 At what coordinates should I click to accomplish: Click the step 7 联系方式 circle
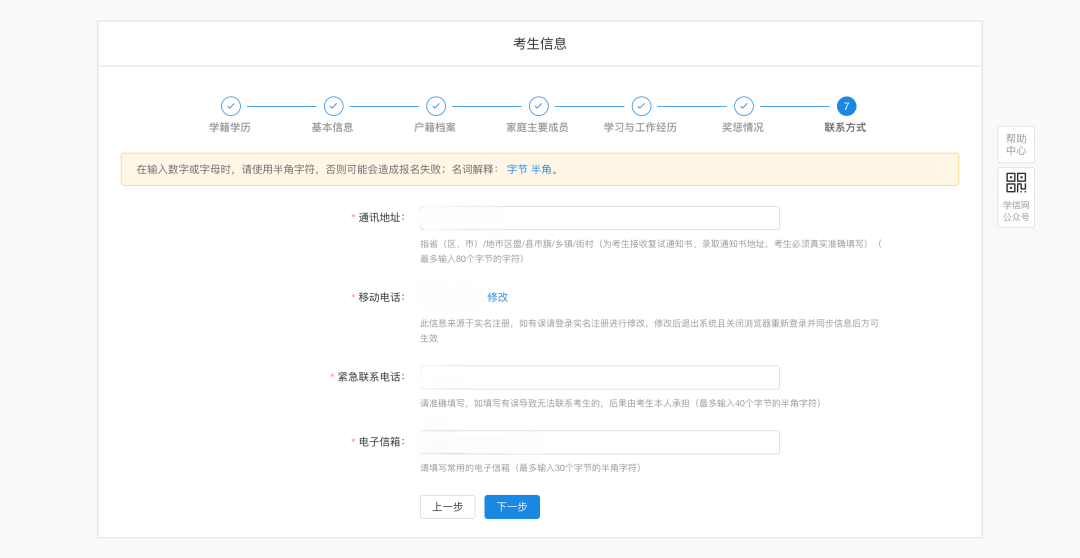(846, 106)
